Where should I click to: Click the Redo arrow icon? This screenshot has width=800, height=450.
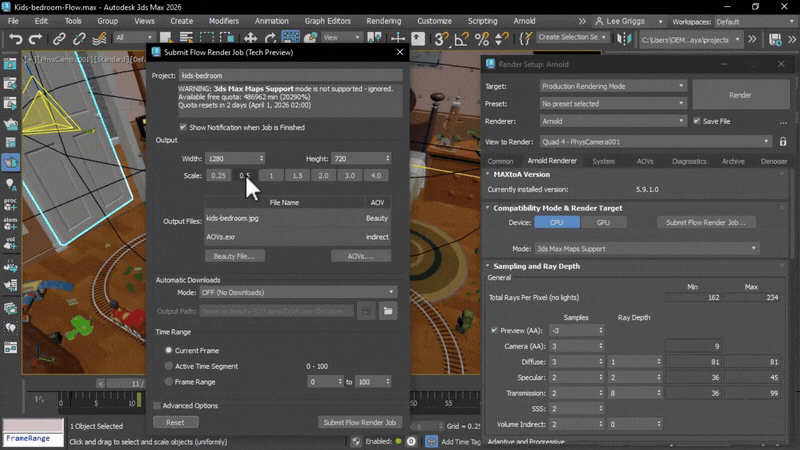point(35,39)
